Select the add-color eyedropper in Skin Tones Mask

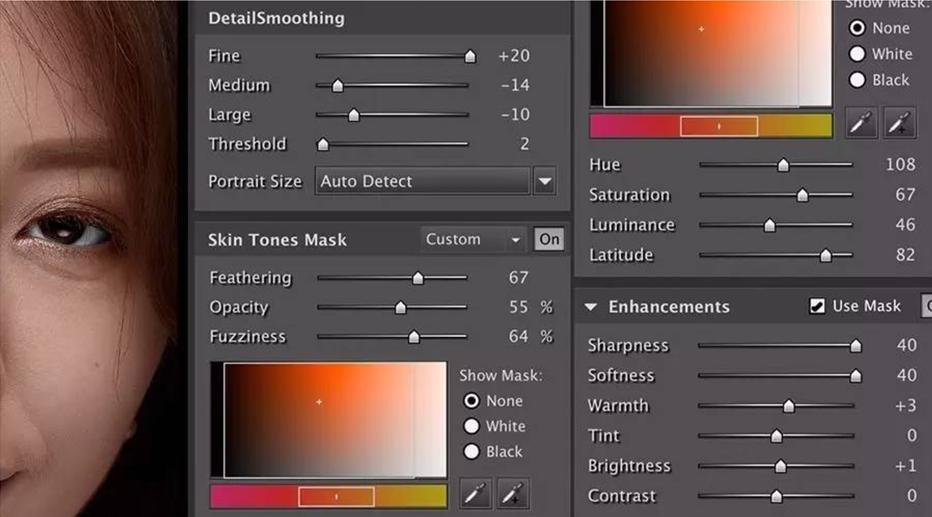tap(514, 493)
